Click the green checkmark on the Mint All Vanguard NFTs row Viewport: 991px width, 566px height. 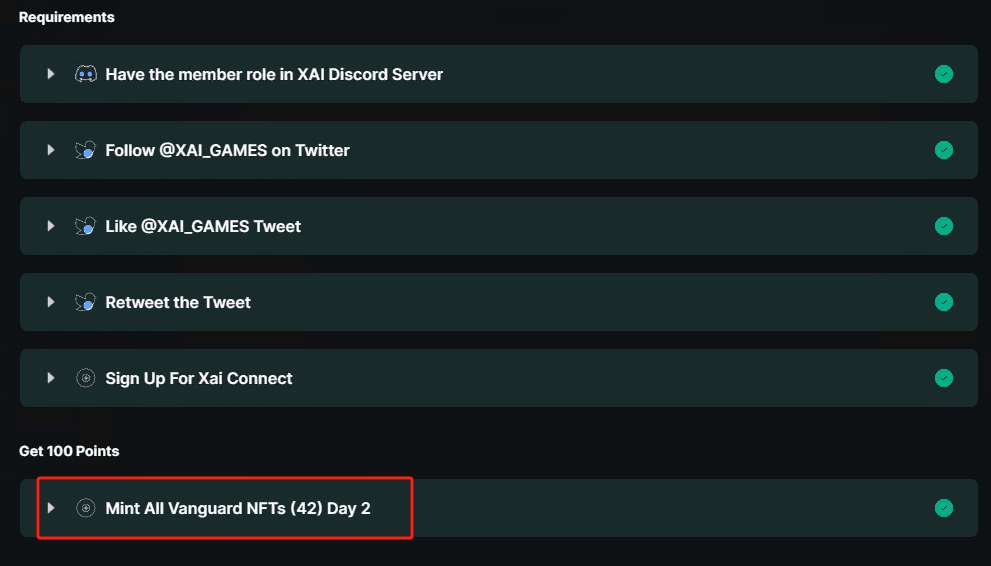(943, 508)
